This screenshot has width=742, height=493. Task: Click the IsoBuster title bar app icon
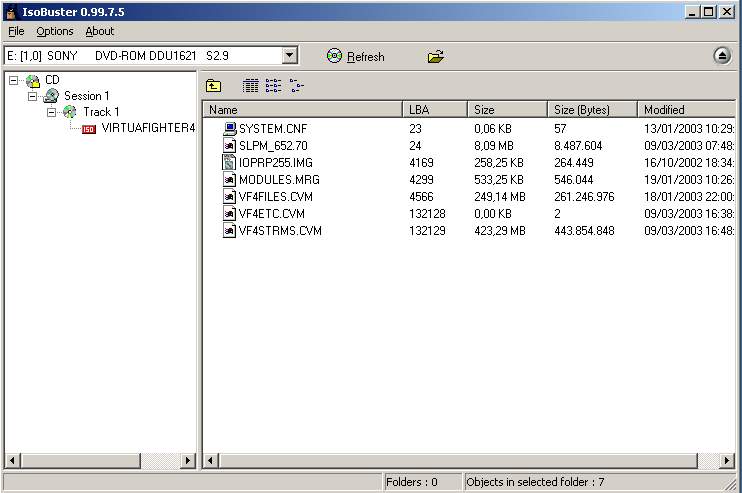point(11,12)
